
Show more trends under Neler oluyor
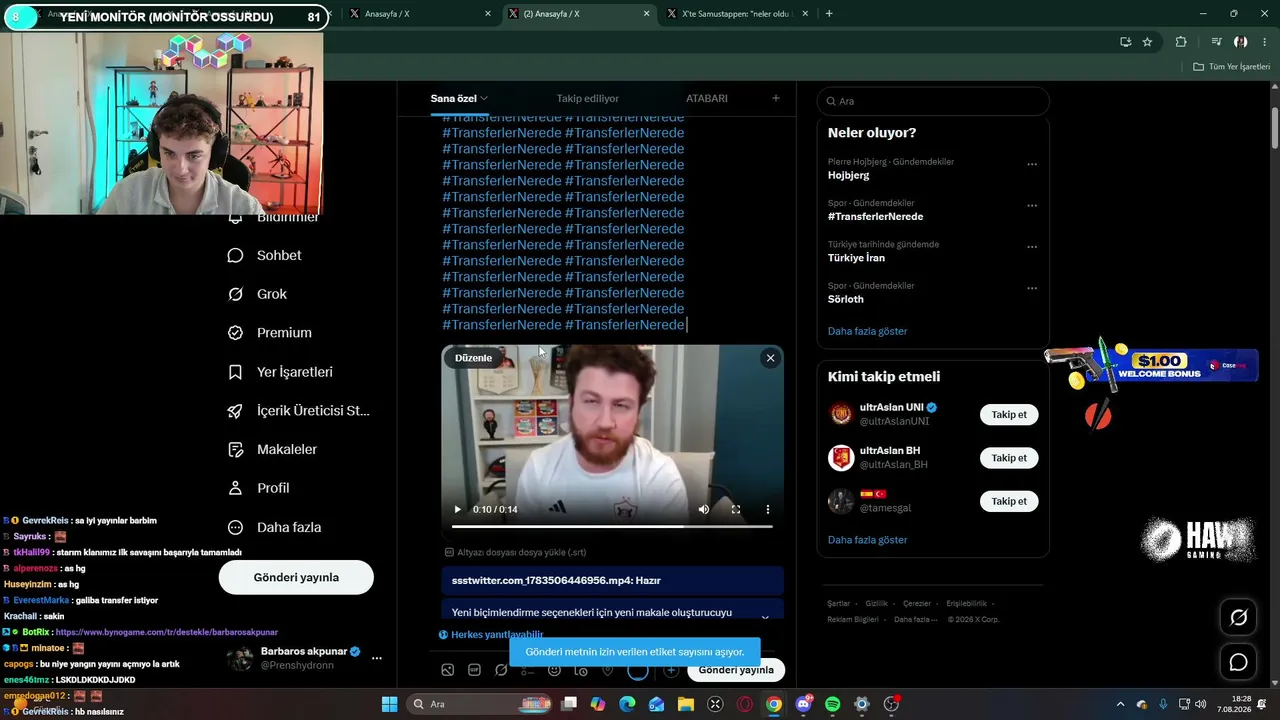pos(868,331)
